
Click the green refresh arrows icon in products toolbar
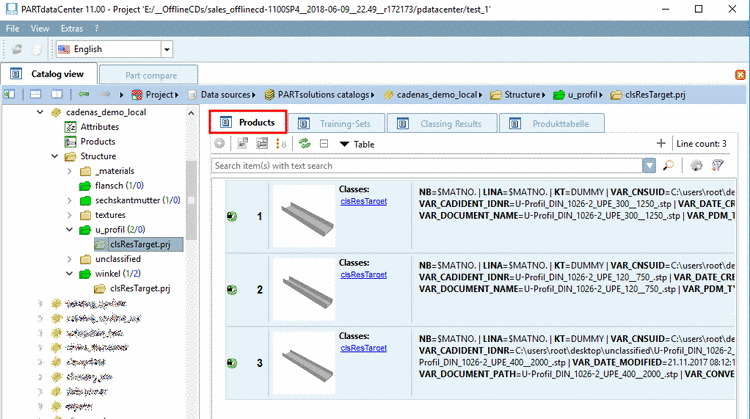tap(305, 143)
